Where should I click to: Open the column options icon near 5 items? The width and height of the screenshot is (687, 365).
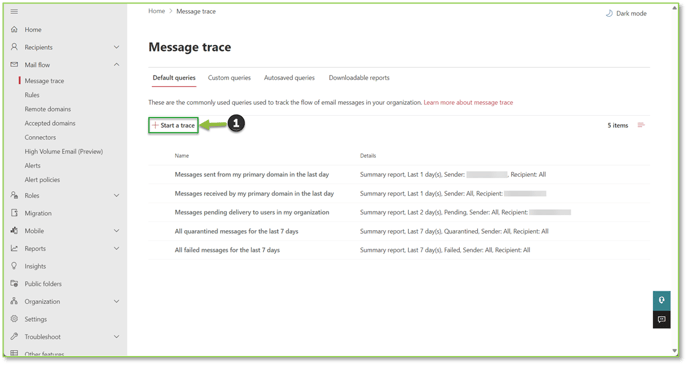point(641,125)
